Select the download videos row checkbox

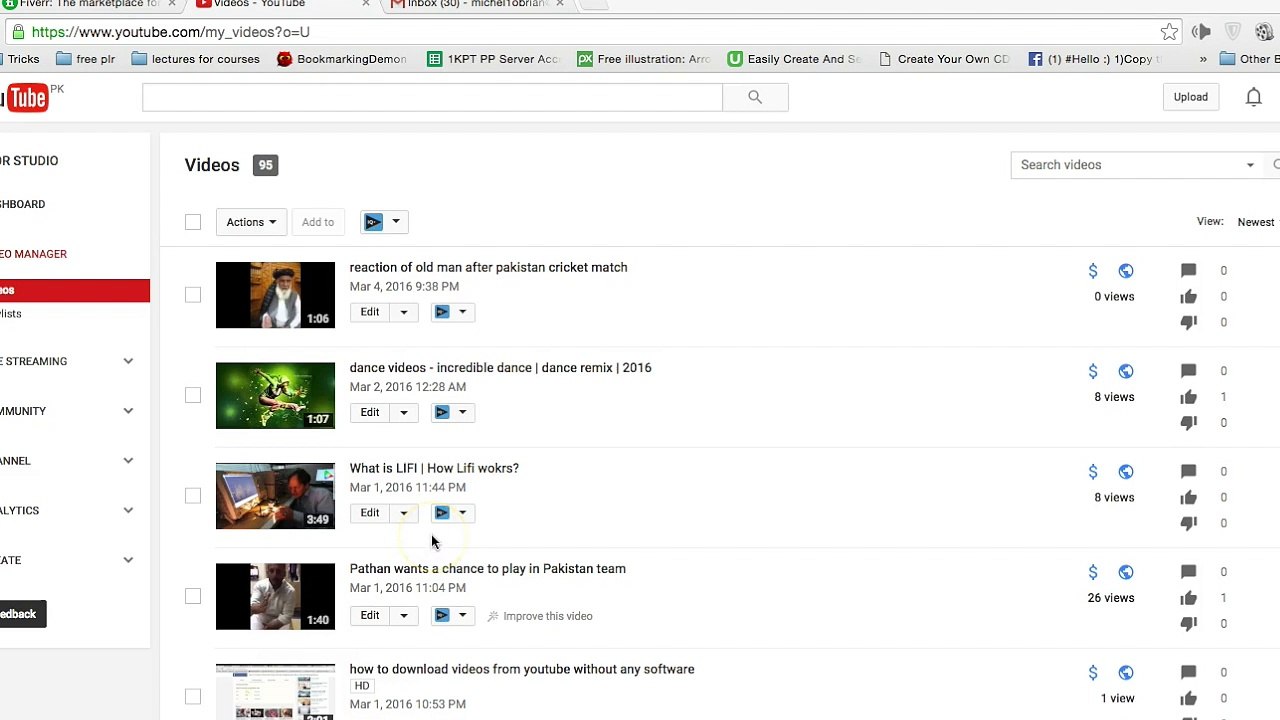click(x=193, y=697)
